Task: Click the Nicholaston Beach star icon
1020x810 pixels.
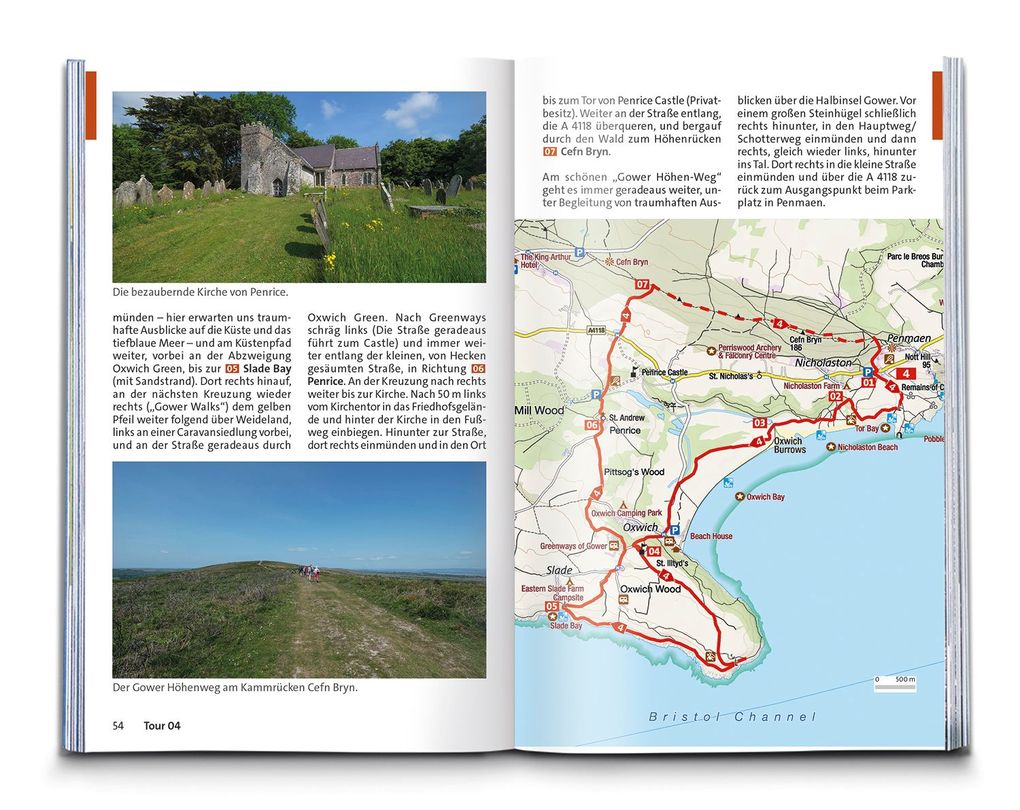Action: (x=831, y=447)
